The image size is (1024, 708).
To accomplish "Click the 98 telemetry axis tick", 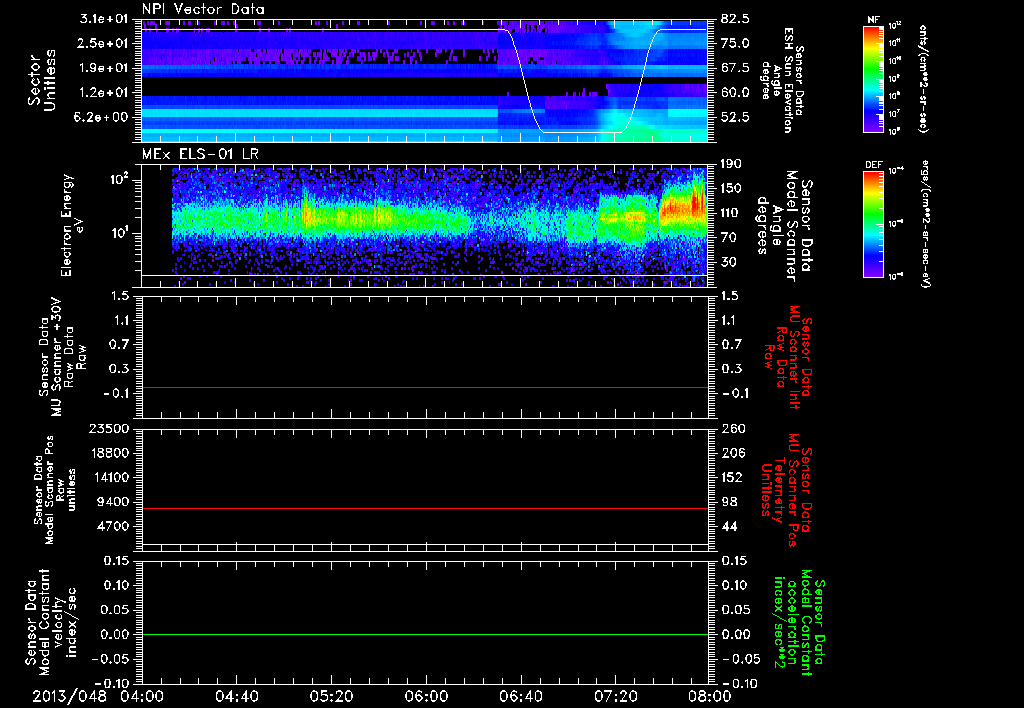I will pos(731,502).
